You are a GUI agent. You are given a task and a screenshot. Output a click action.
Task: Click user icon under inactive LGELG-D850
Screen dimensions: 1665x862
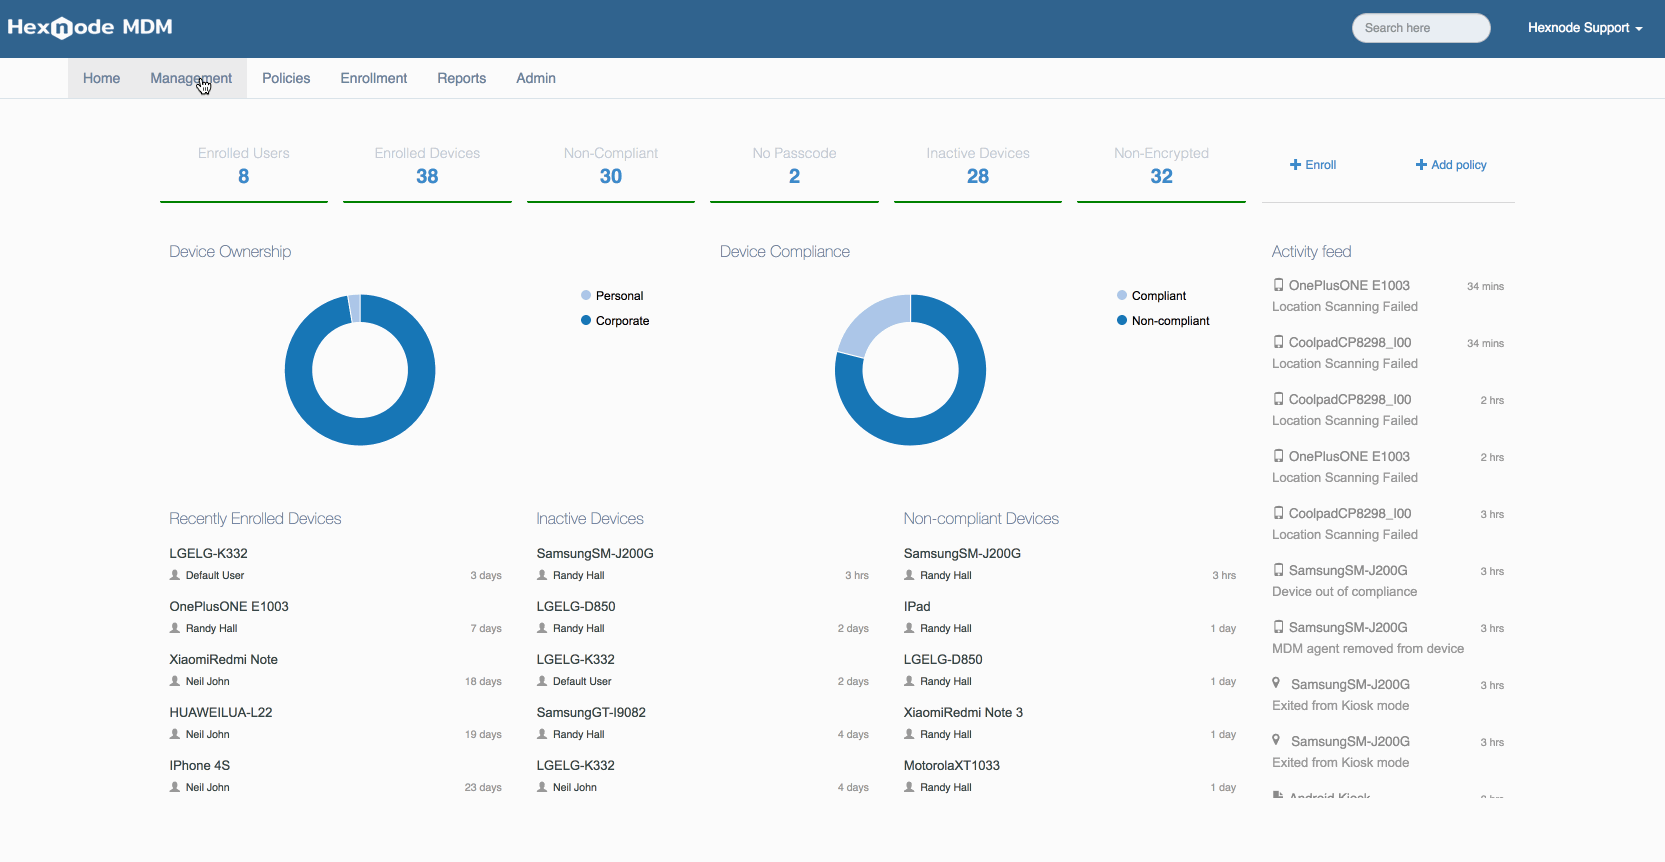(x=542, y=628)
